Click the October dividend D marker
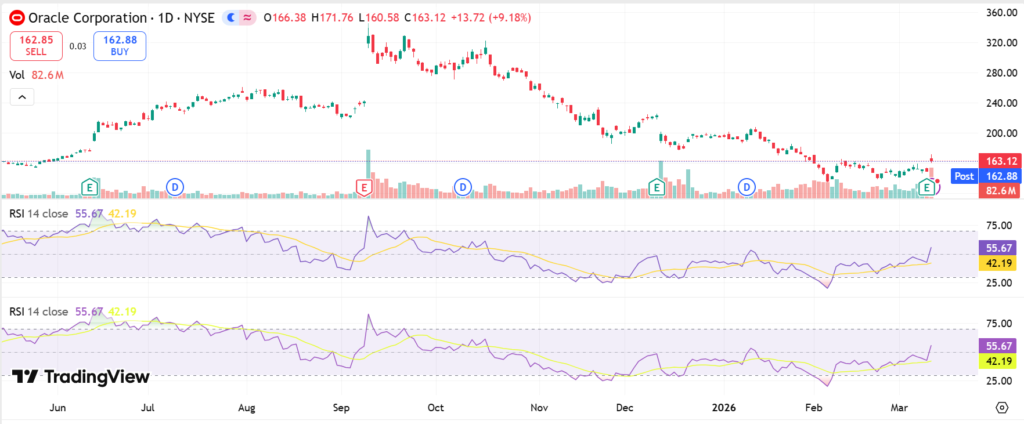 click(463, 187)
